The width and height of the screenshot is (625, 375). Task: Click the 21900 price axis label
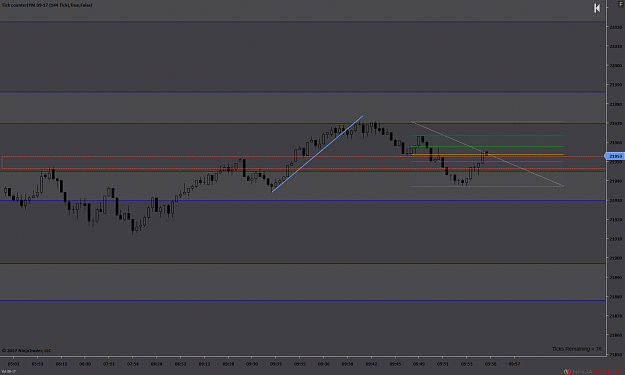pos(615,258)
